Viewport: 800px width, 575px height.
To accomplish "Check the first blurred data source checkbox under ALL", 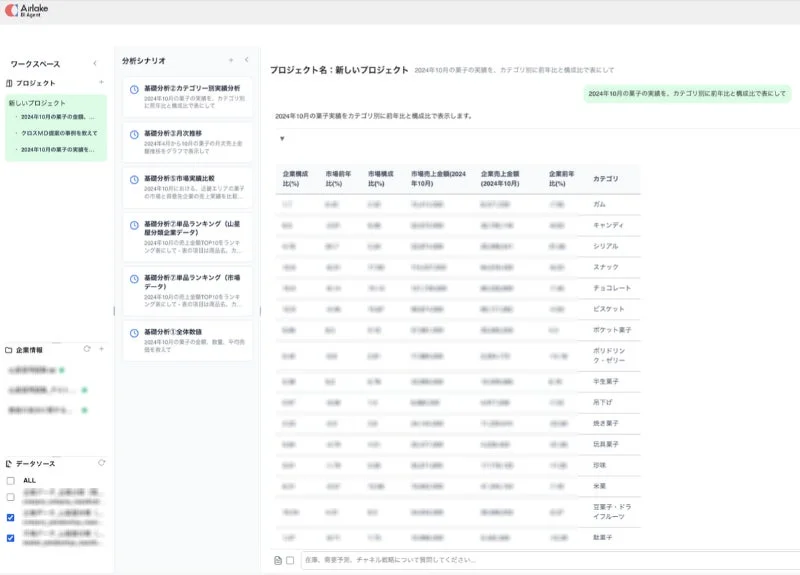I will click(11, 497).
